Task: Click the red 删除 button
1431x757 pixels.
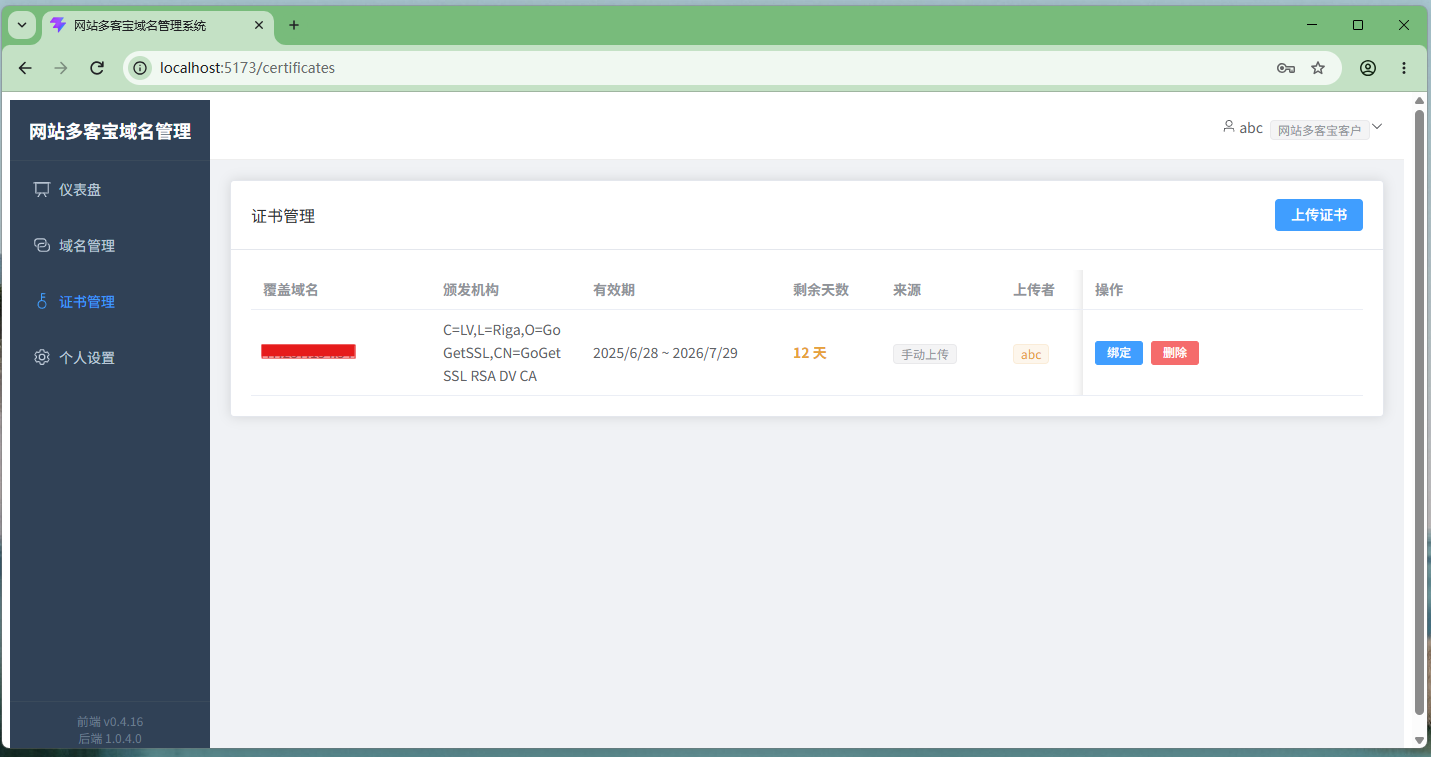Action: point(1175,353)
